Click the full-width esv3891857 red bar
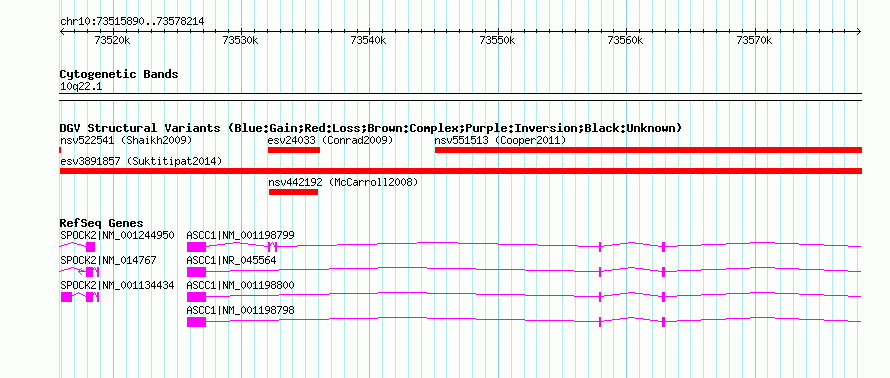This screenshot has width=890, height=378. (461, 171)
